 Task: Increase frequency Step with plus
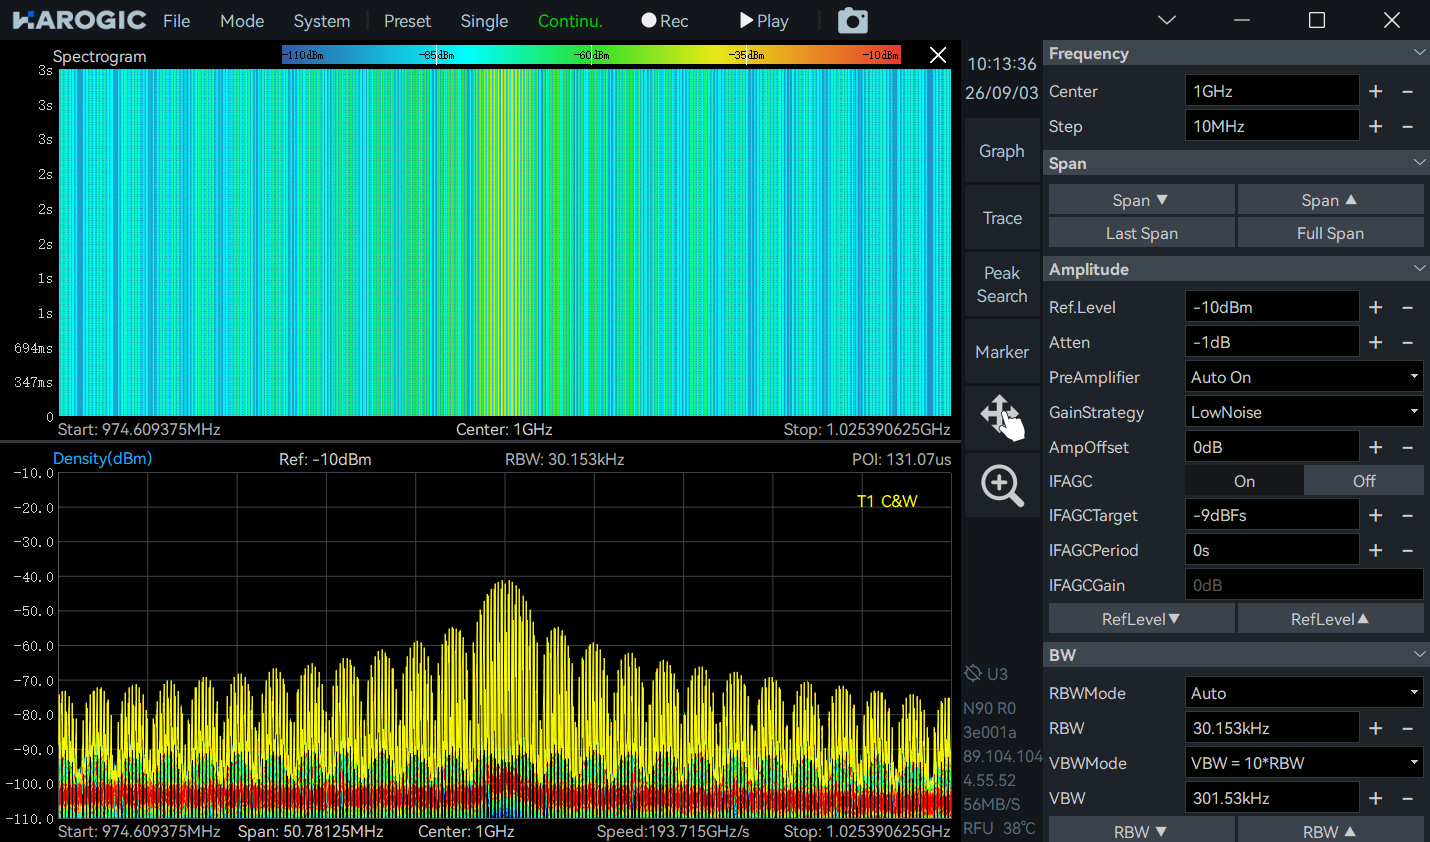[1376, 126]
